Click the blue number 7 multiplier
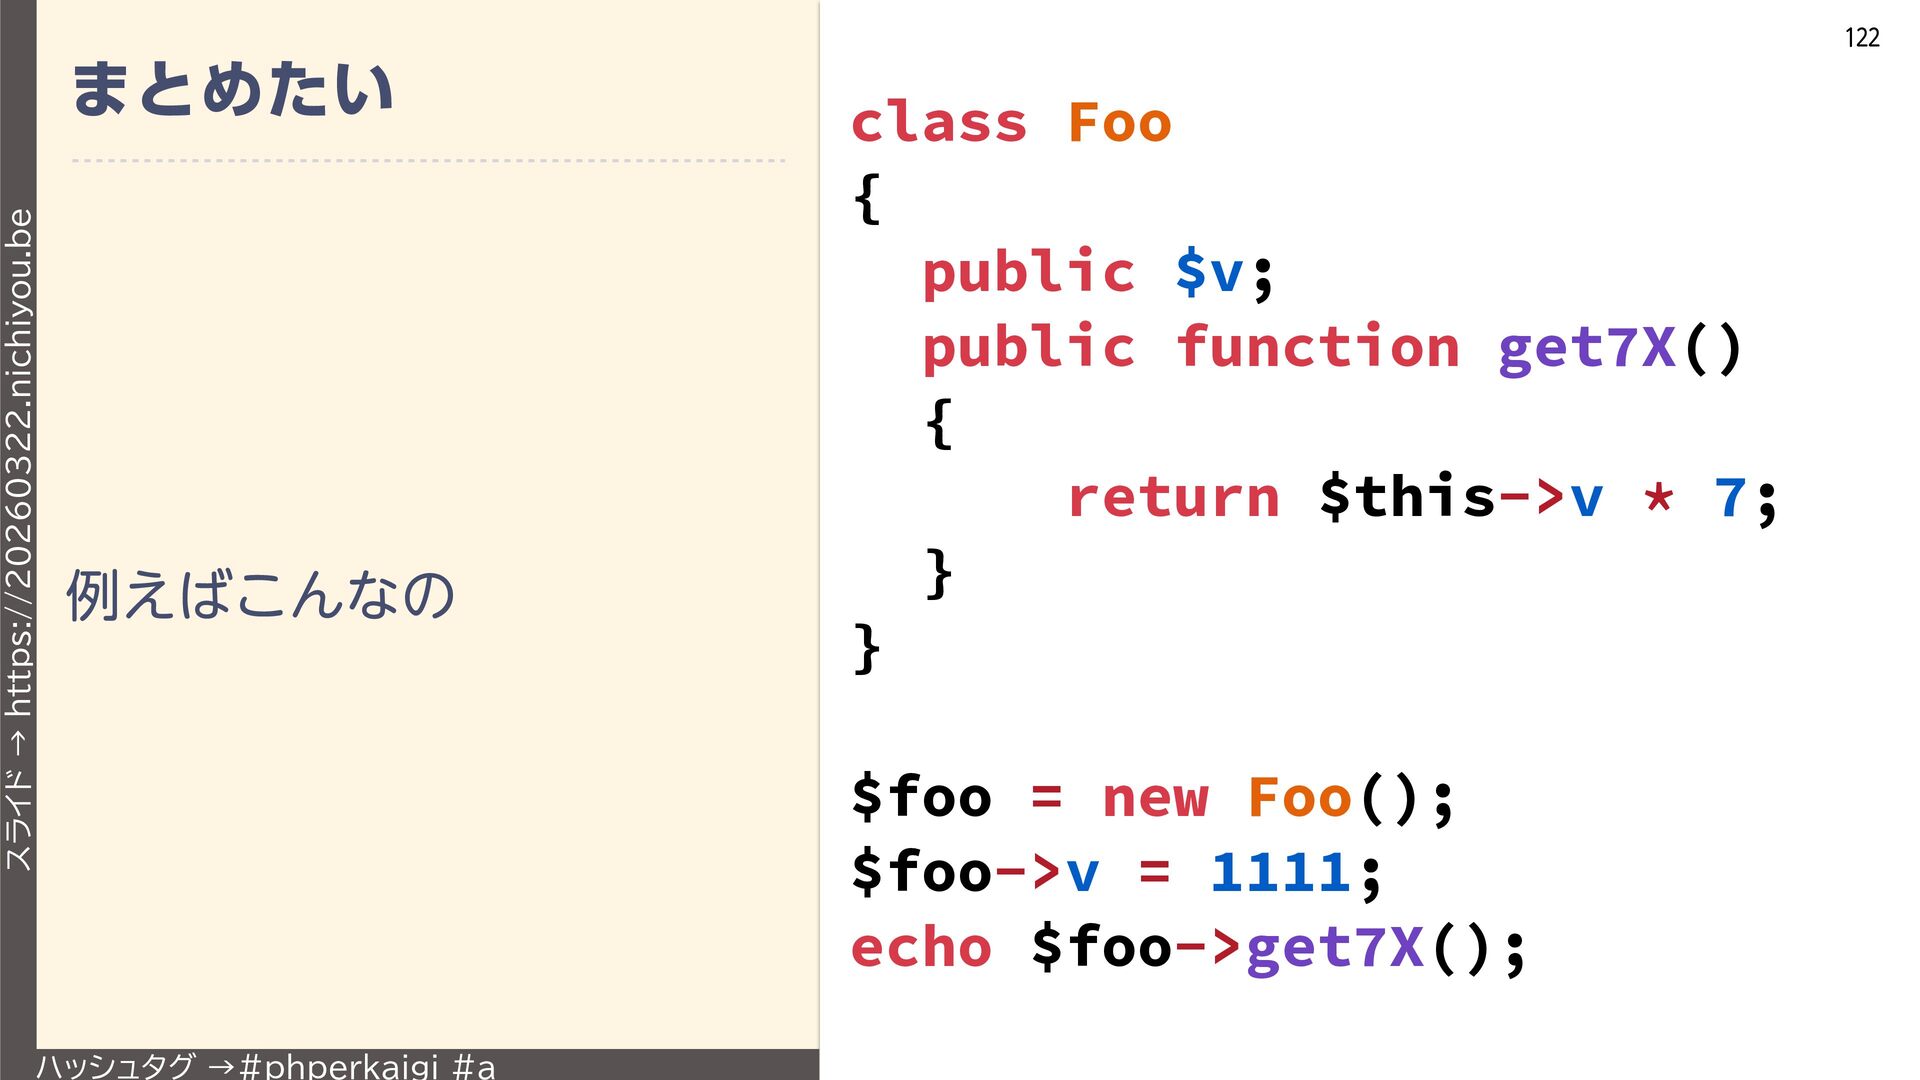Viewport: 1920px width, 1080px height. point(1729,497)
